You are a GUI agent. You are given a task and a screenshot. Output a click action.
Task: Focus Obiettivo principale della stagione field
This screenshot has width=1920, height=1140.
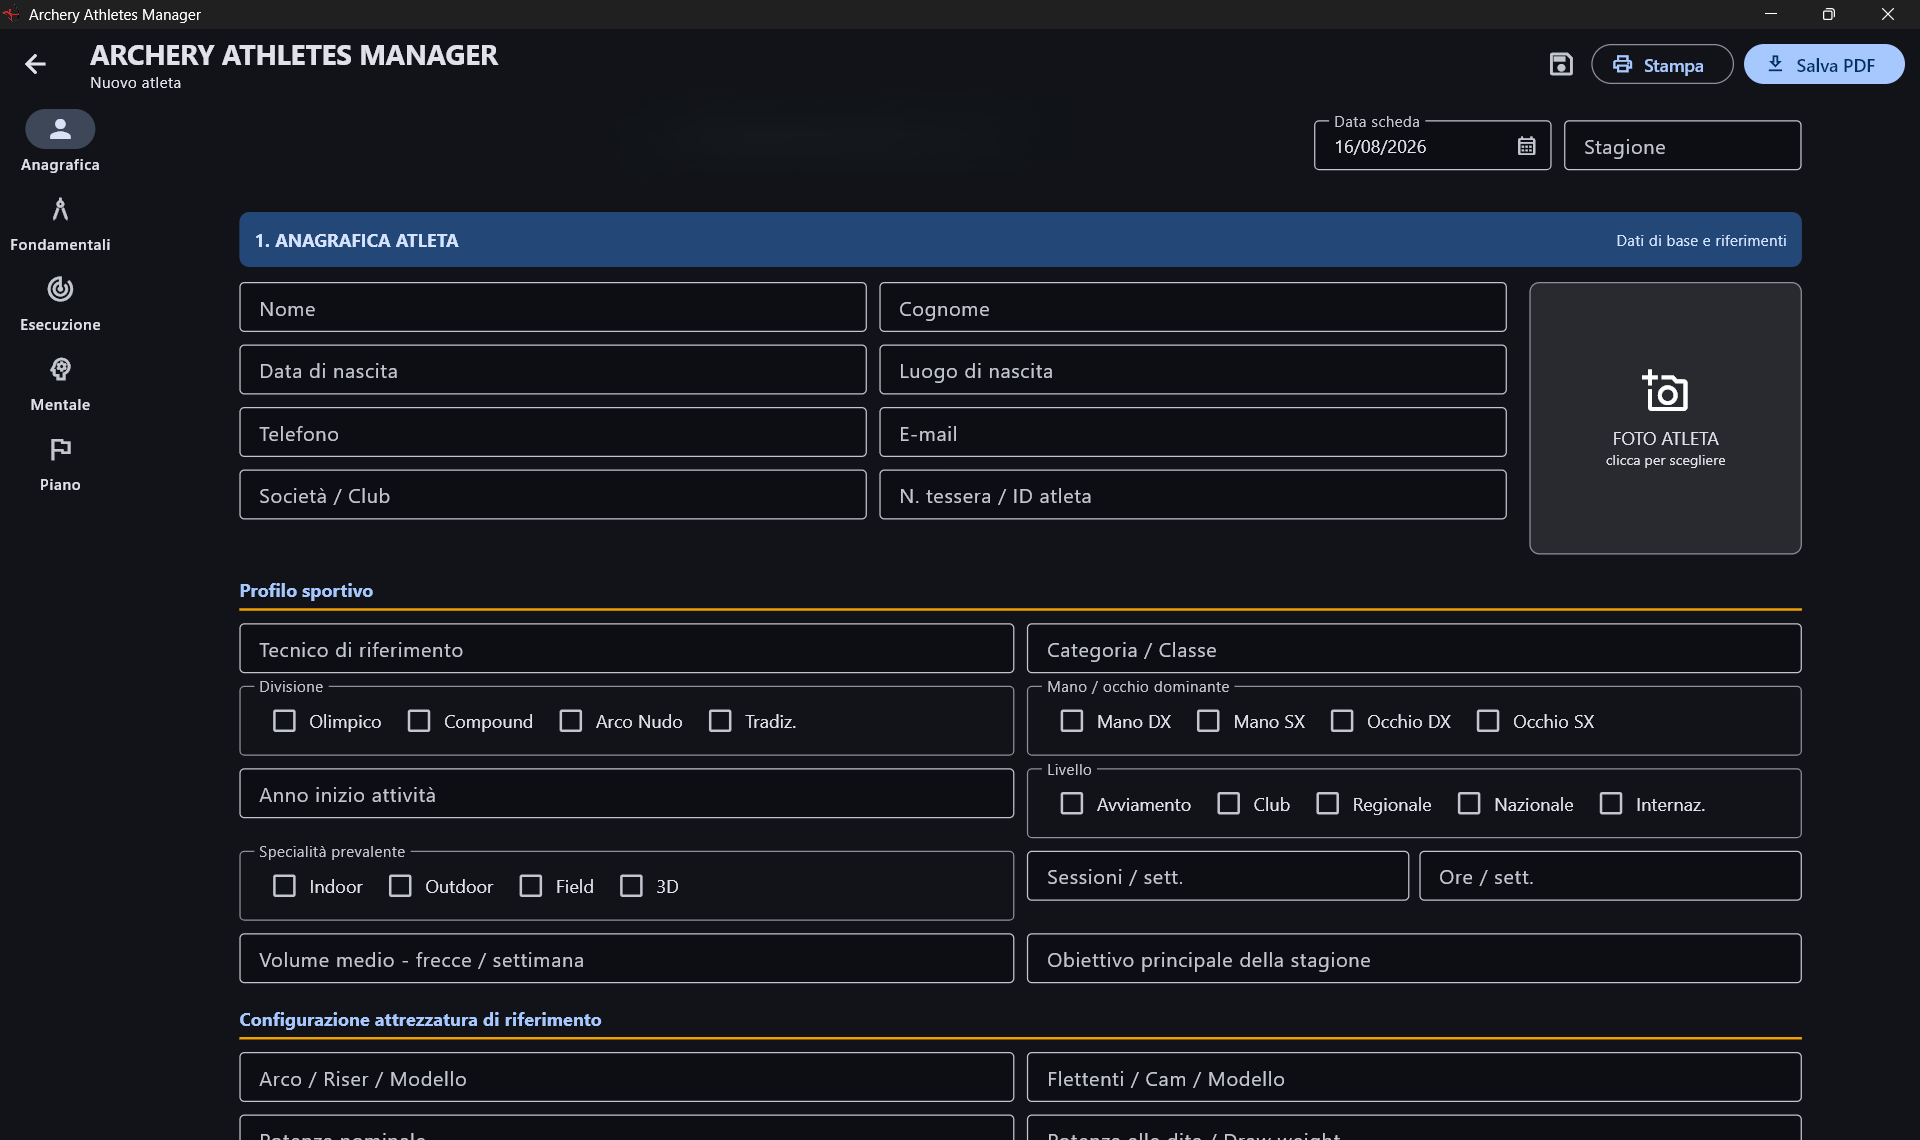tap(1414, 959)
